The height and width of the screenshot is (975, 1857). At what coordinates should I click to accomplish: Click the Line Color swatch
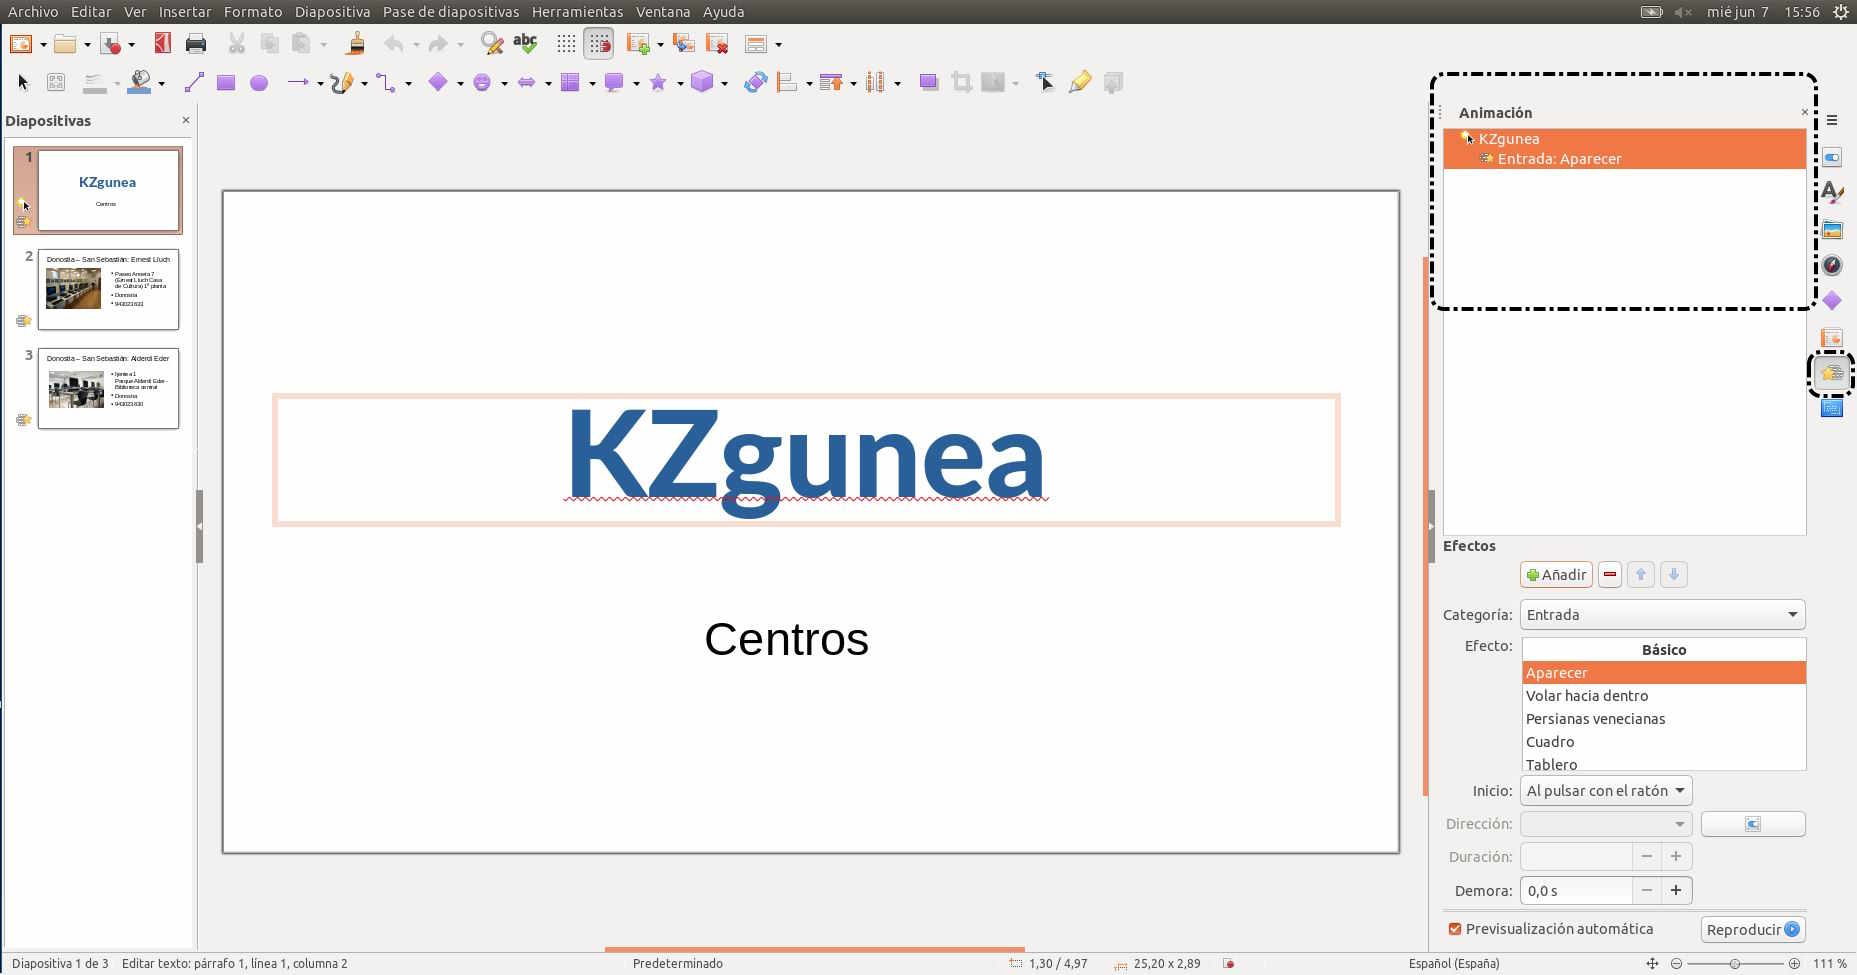(x=95, y=82)
